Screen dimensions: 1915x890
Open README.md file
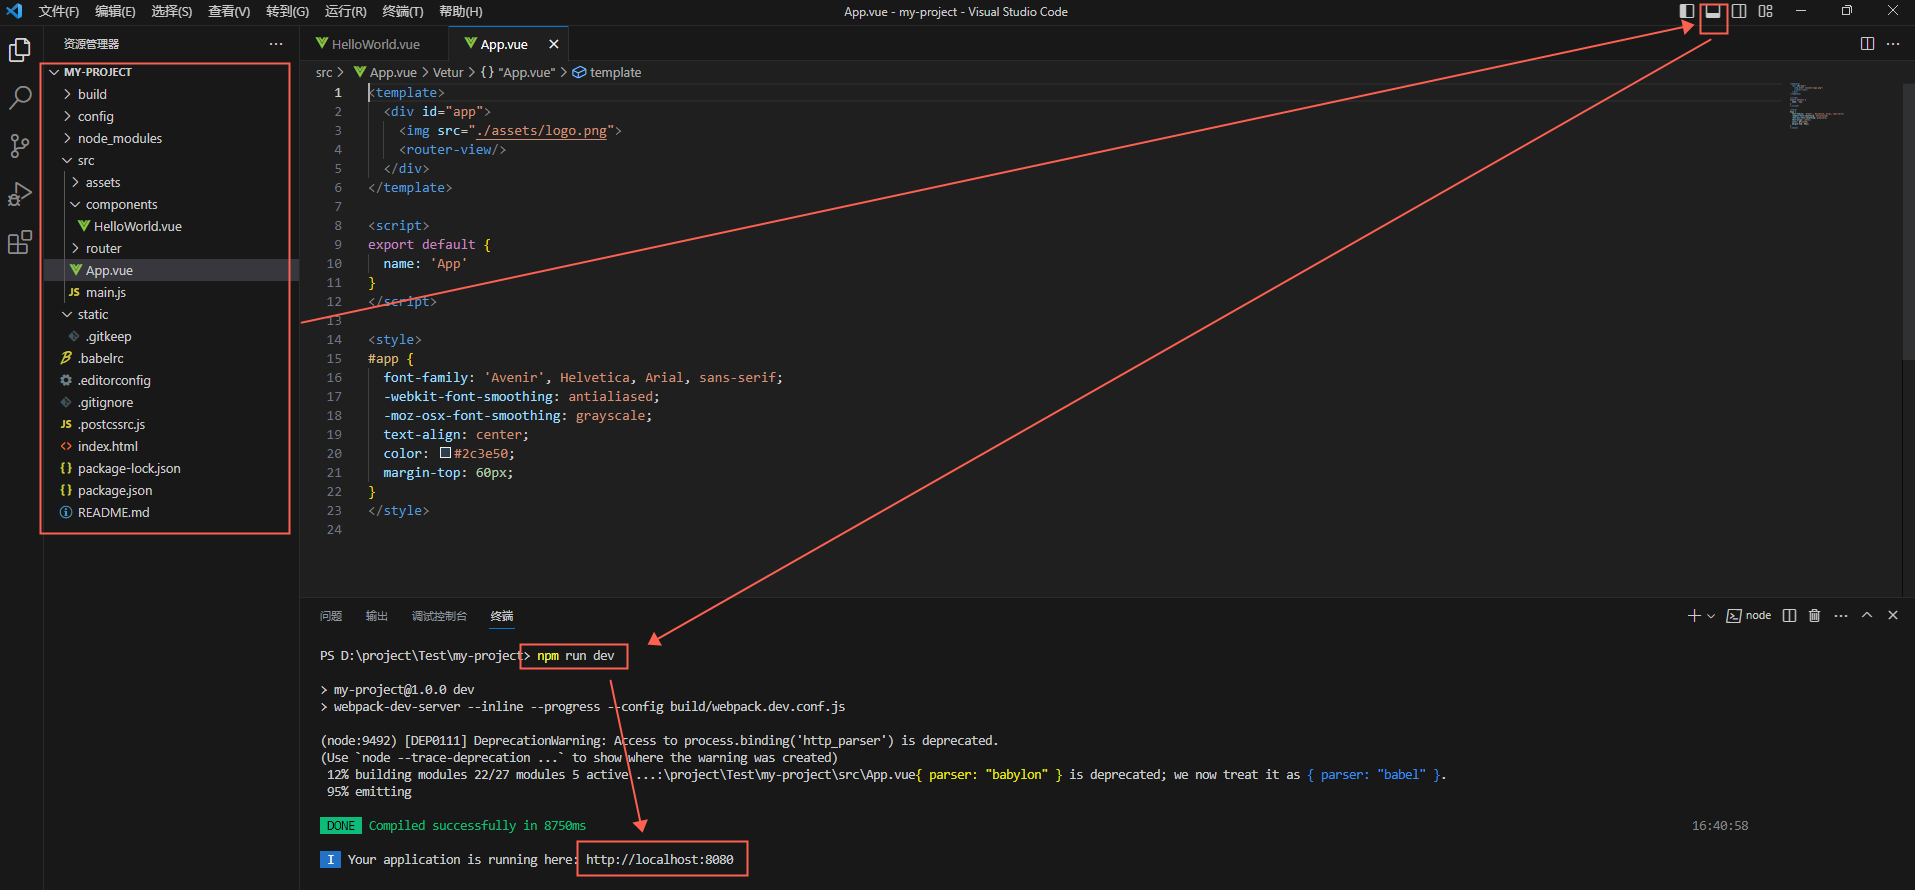[x=170, y=512]
